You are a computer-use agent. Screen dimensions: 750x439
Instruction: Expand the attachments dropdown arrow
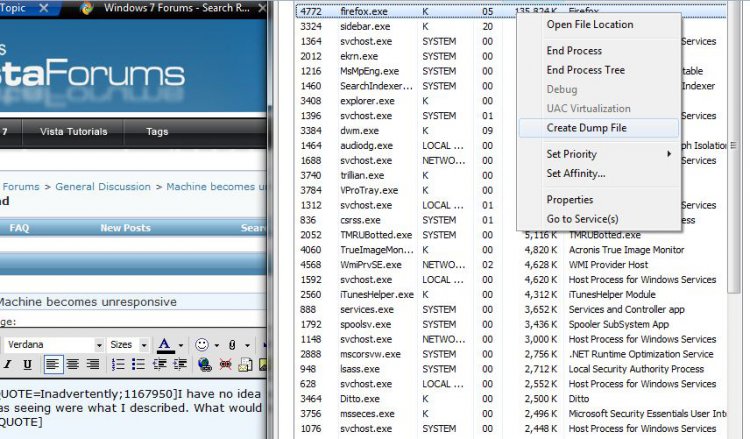click(247, 345)
